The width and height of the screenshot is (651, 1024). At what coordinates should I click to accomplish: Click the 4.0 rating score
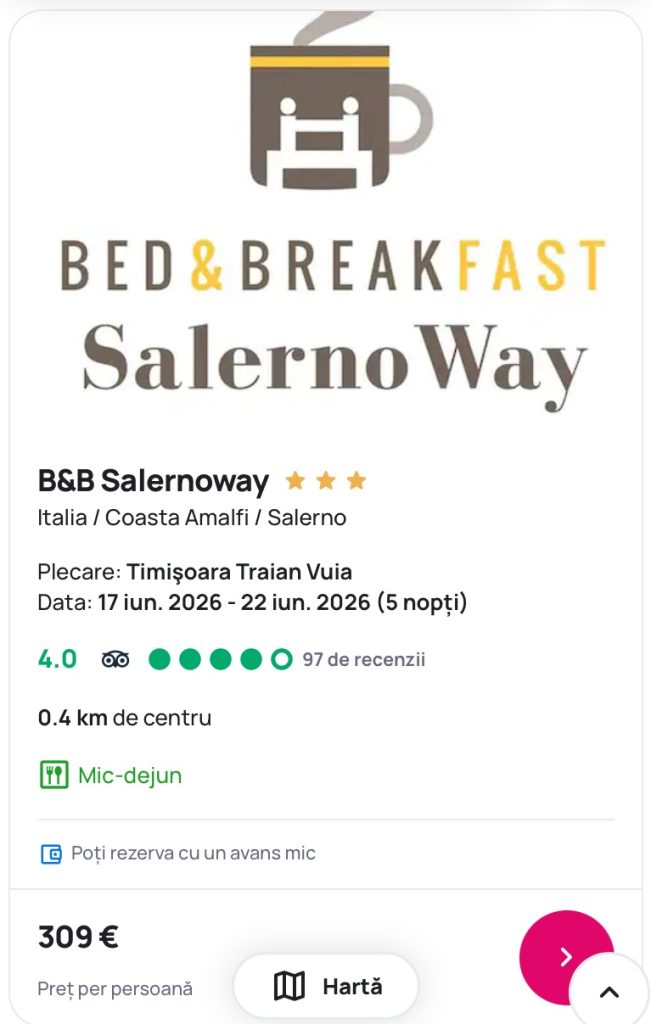coord(57,660)
